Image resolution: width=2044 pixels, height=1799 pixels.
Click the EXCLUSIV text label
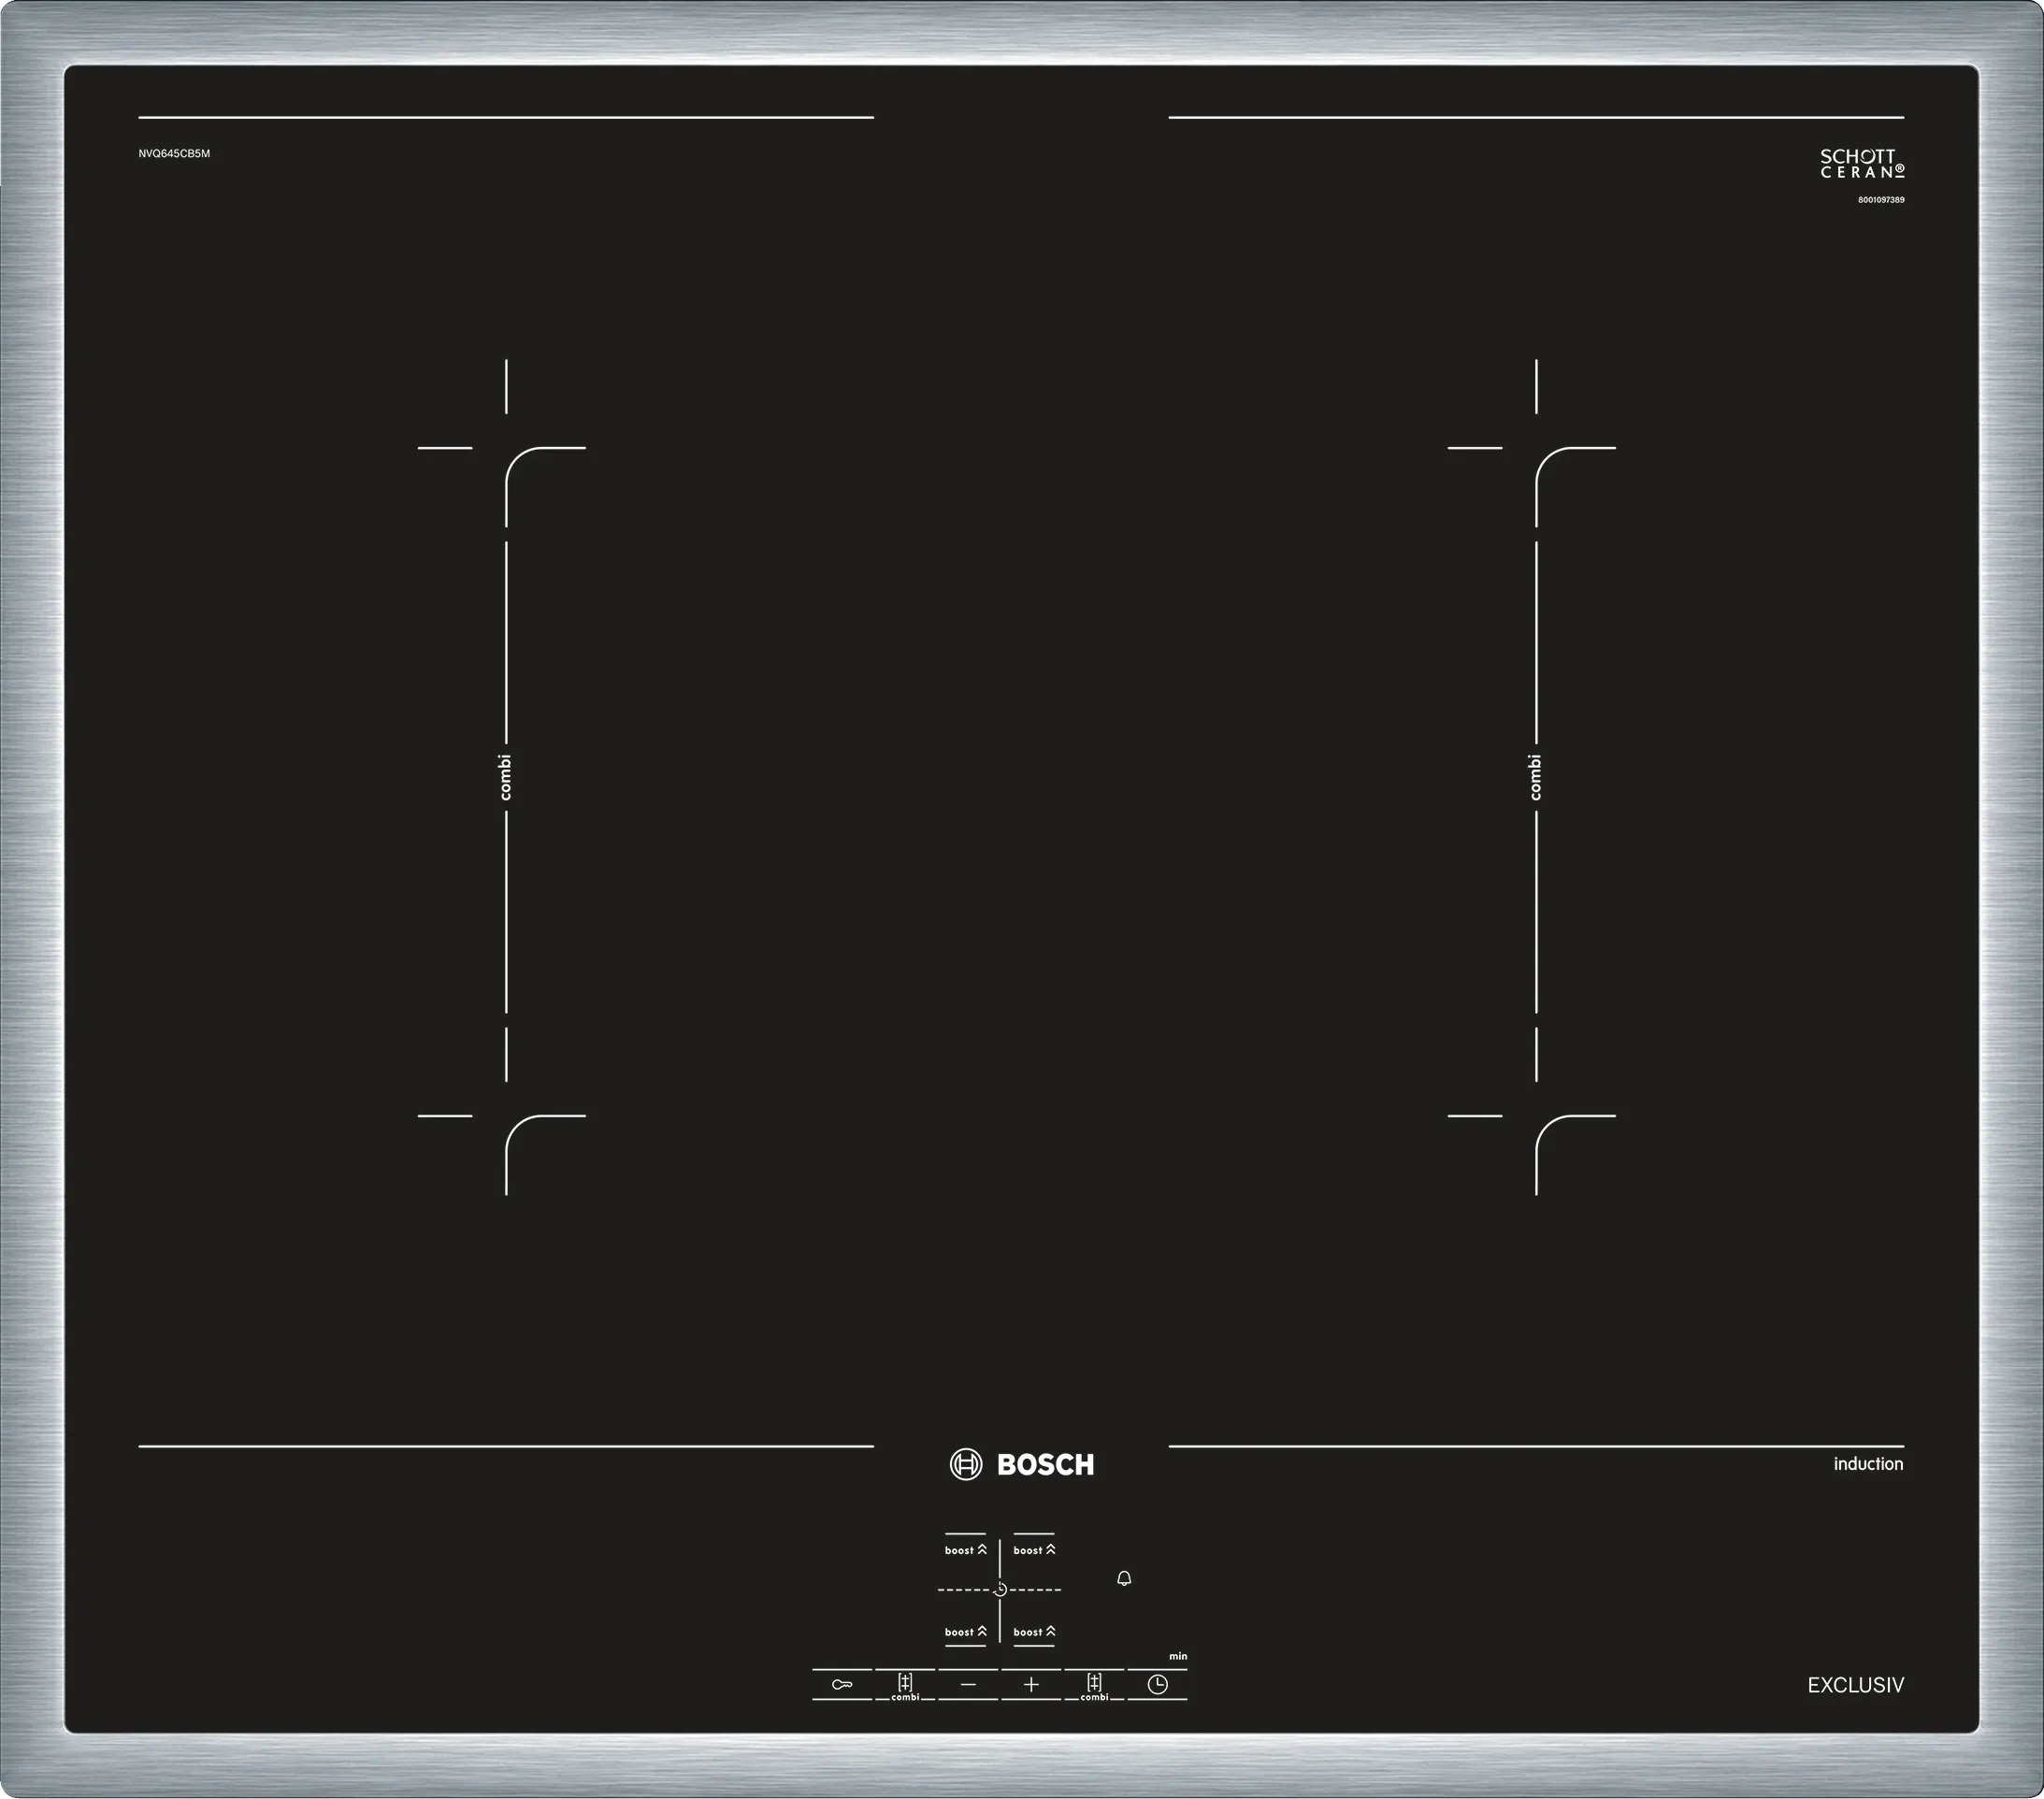click(x=1855, y=1685)
